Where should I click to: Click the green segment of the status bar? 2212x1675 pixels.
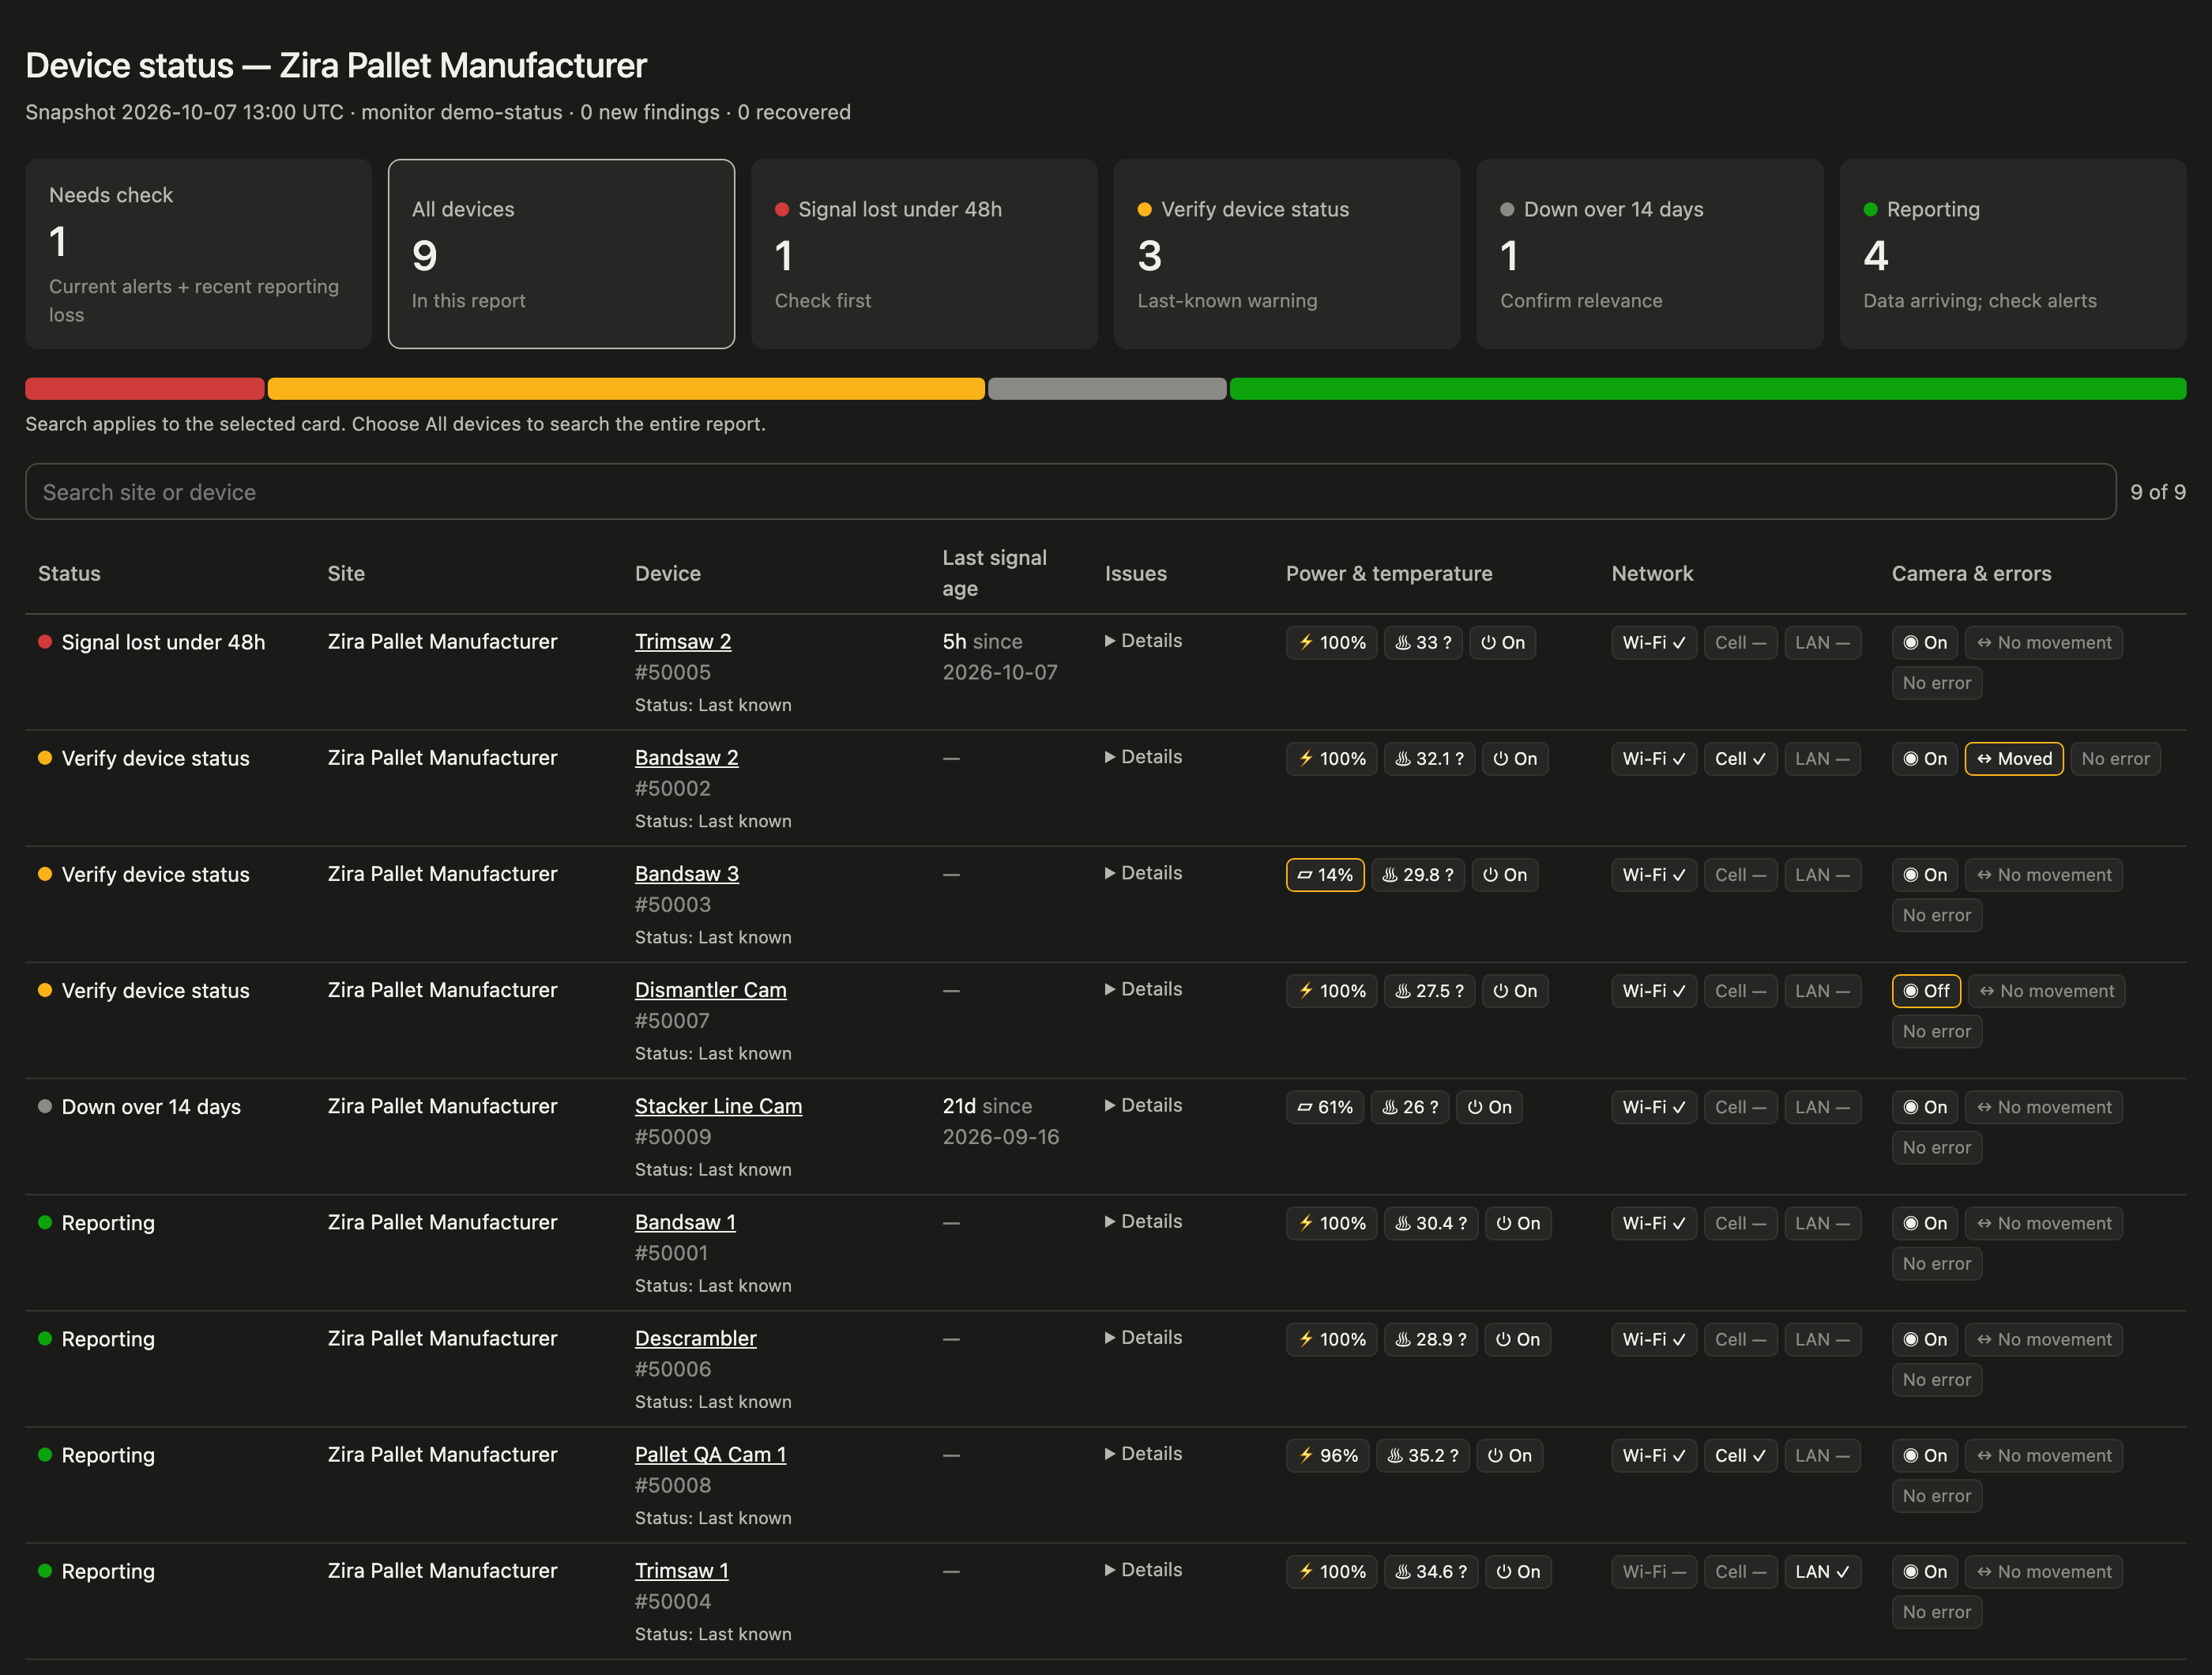pos(1708,389)
